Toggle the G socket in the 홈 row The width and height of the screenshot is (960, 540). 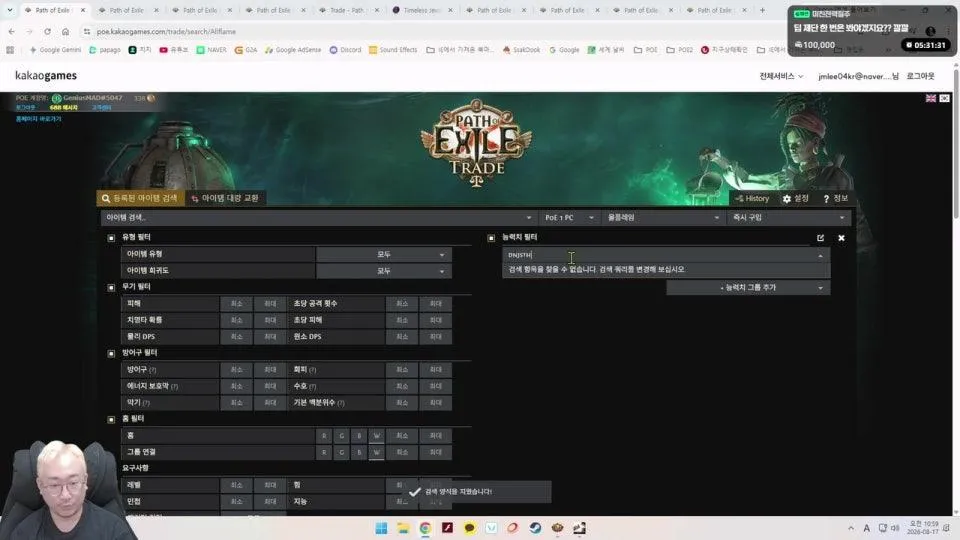pos(342,435)
